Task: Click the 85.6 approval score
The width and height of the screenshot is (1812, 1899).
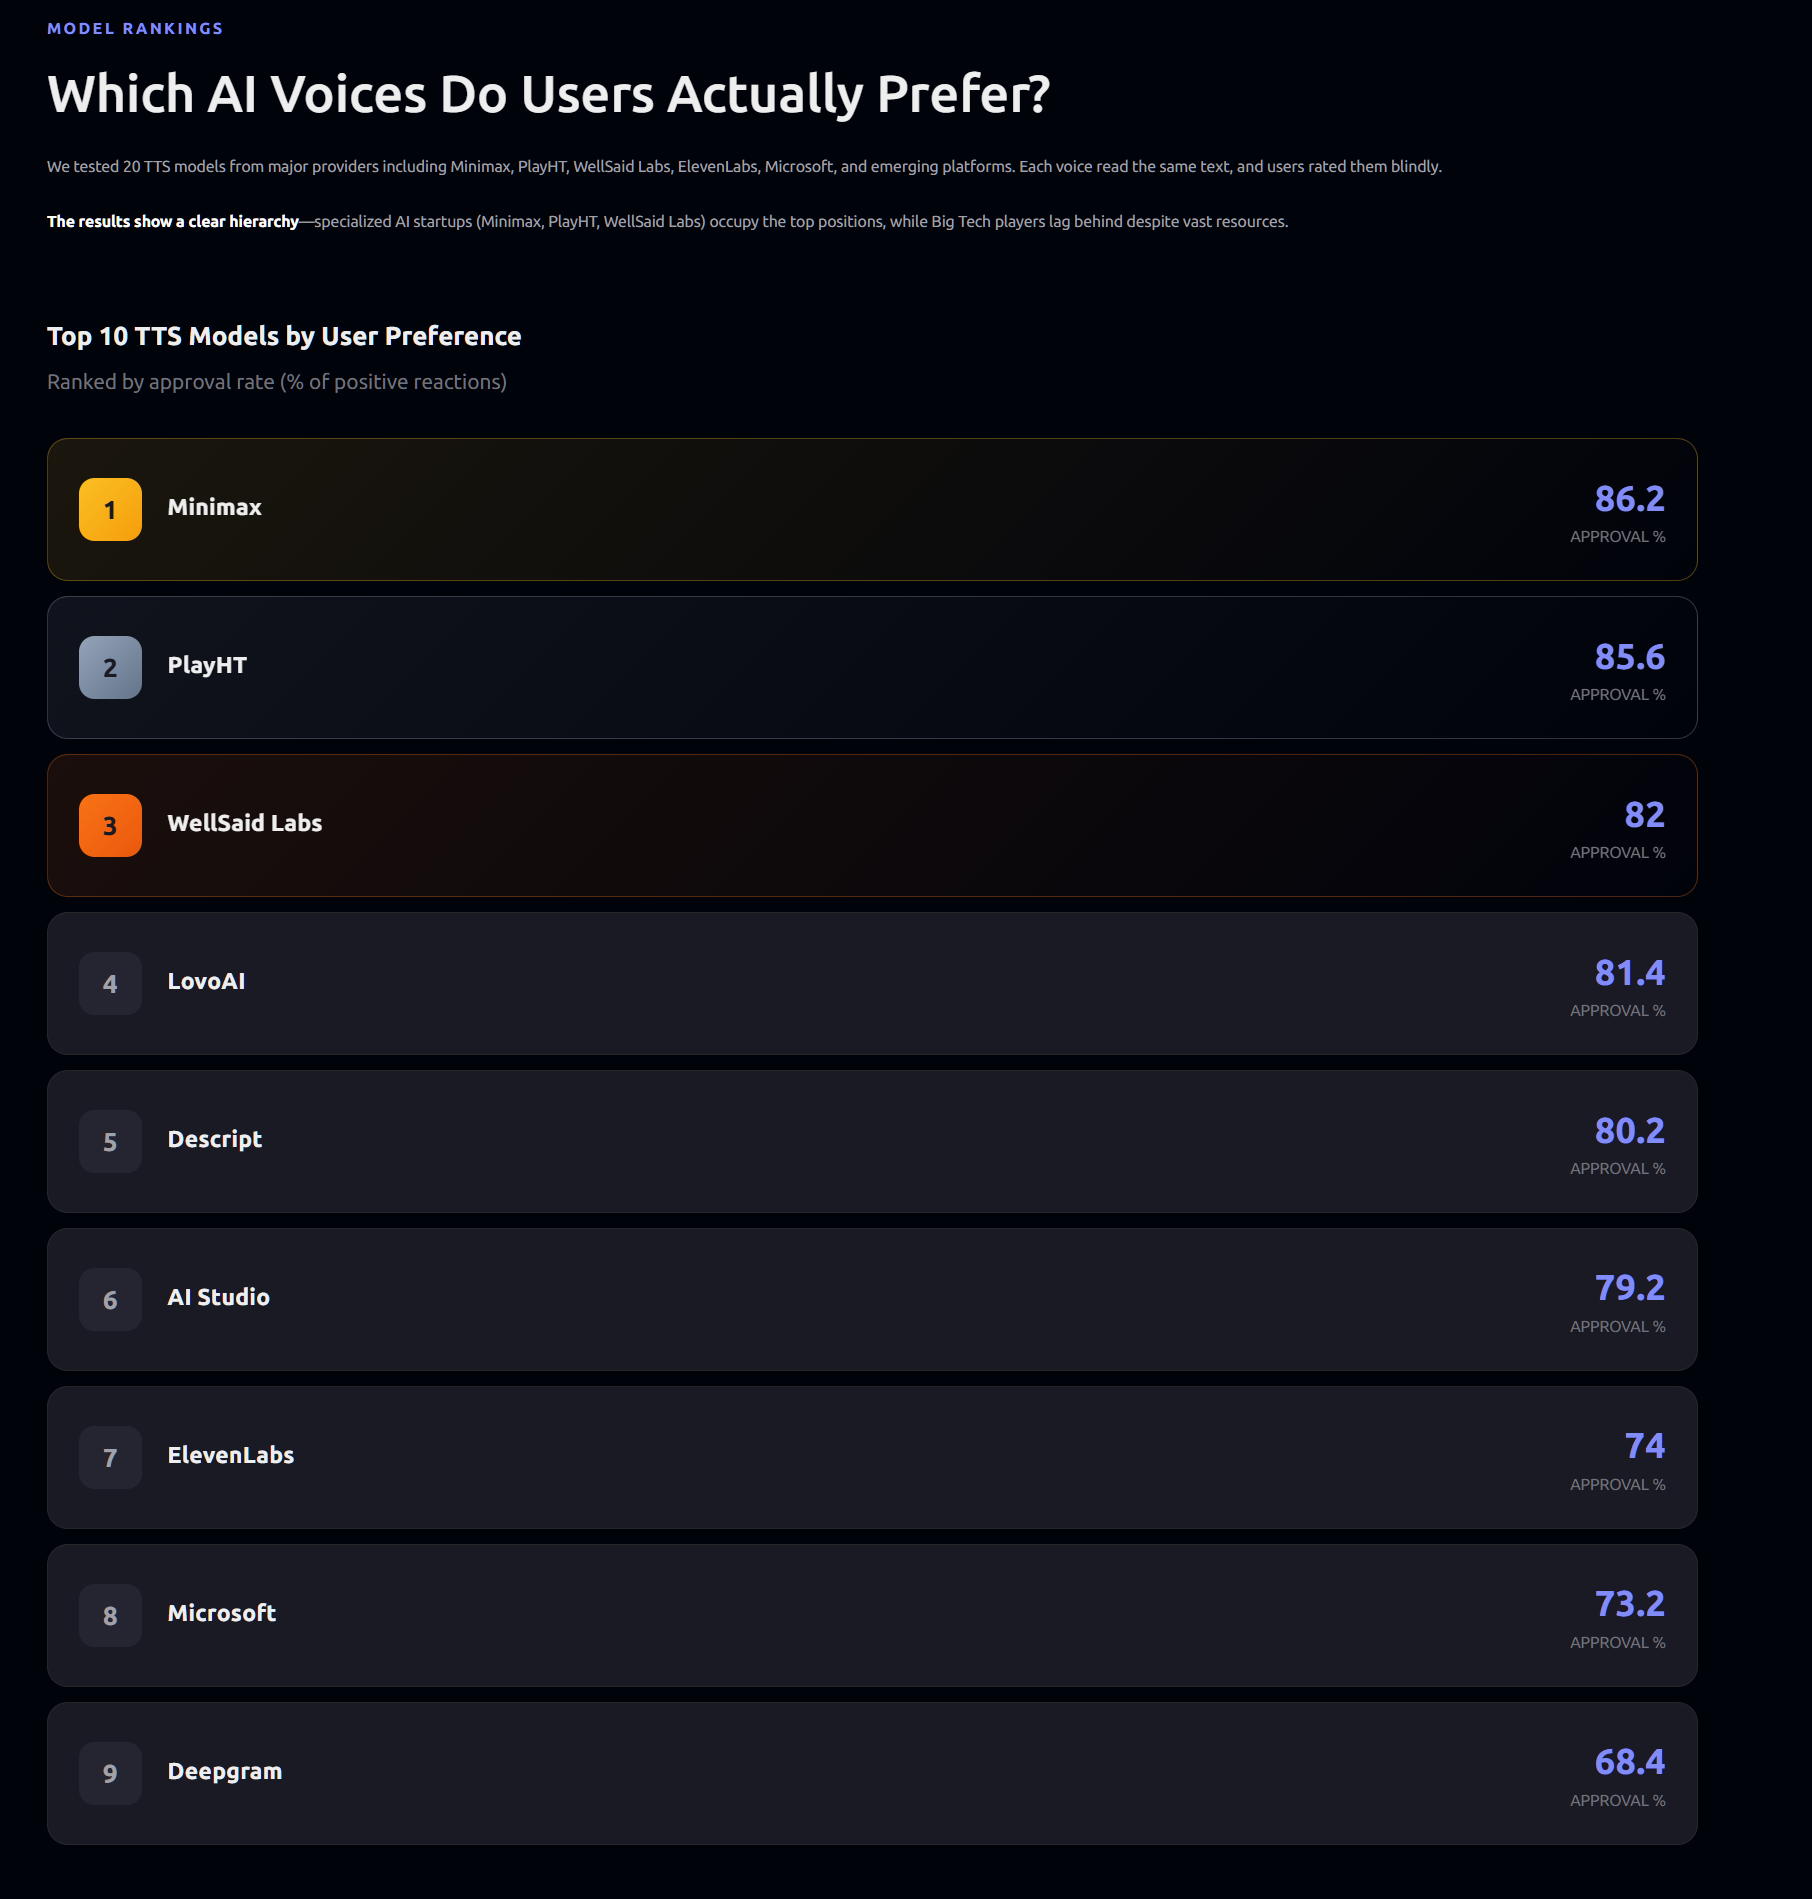Action: [x=1629, y=656]
